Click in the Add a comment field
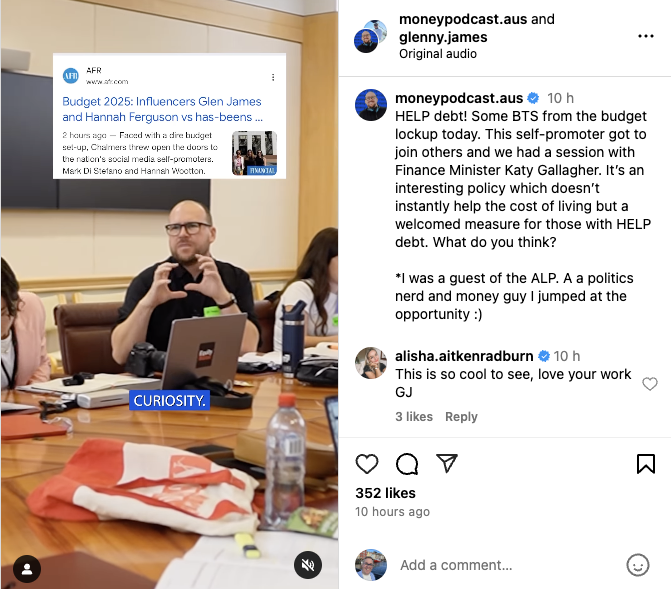671x589 pixels. [509, 565]
